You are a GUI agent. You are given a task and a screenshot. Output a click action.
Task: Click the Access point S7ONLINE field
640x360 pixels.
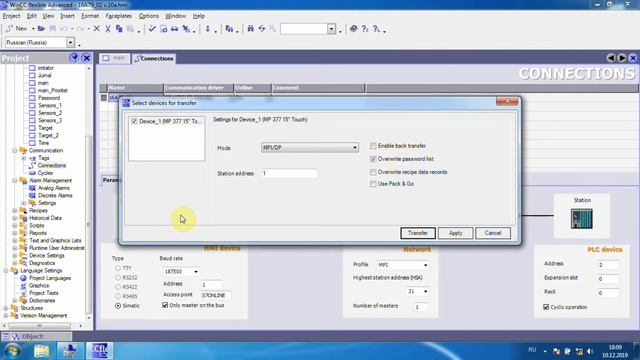tap(216, 295)
